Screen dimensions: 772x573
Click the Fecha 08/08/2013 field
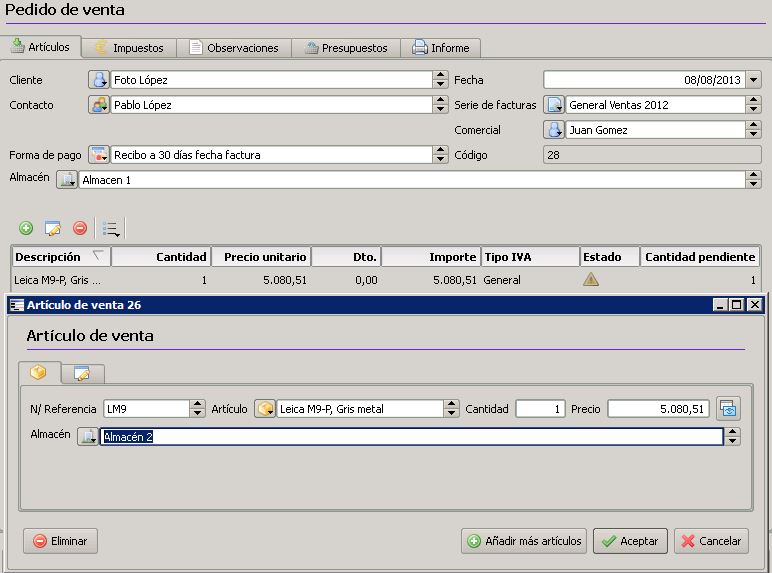644,80
